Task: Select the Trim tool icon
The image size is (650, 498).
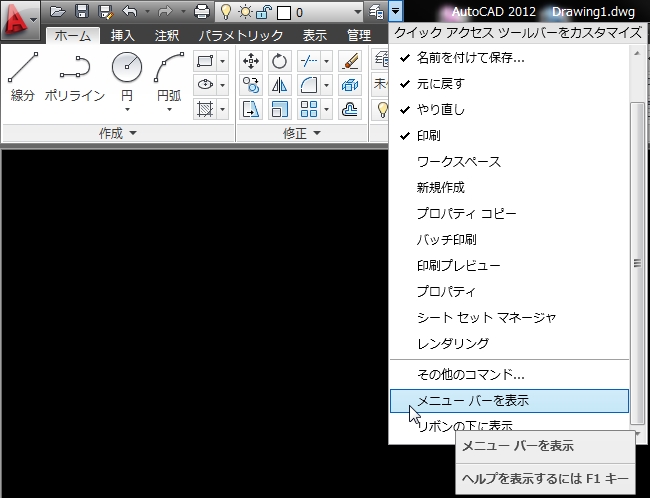Action: (x=309, y=61)
